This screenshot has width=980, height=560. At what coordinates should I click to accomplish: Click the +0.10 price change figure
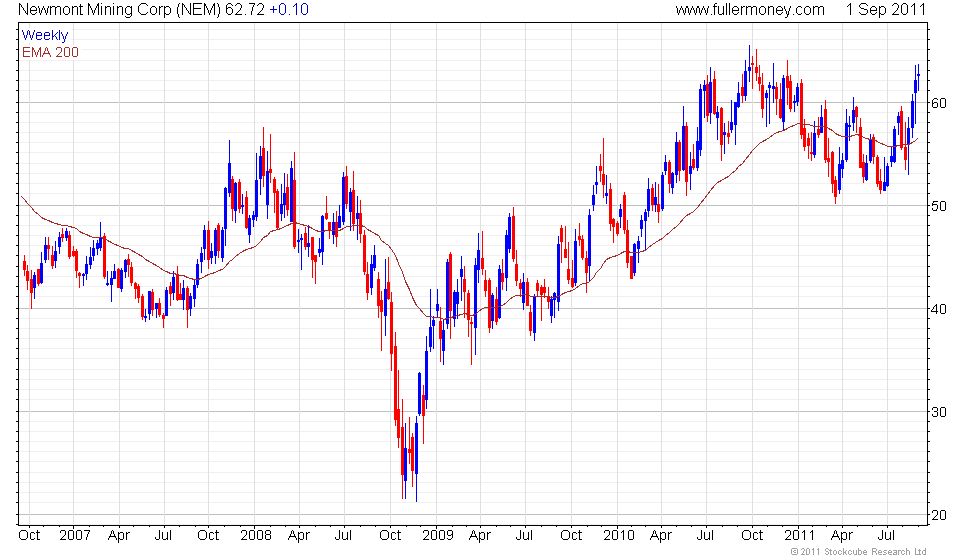(289, 10)
